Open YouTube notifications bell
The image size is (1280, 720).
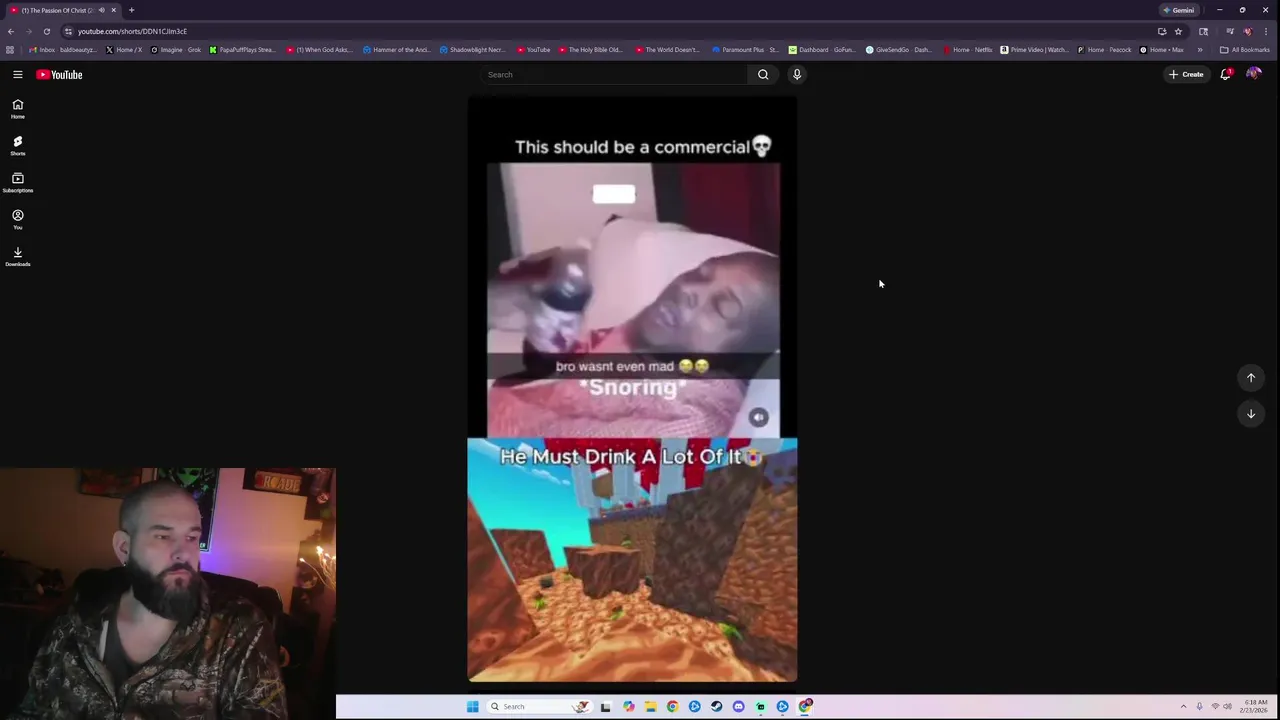(x=1225, y=74)
